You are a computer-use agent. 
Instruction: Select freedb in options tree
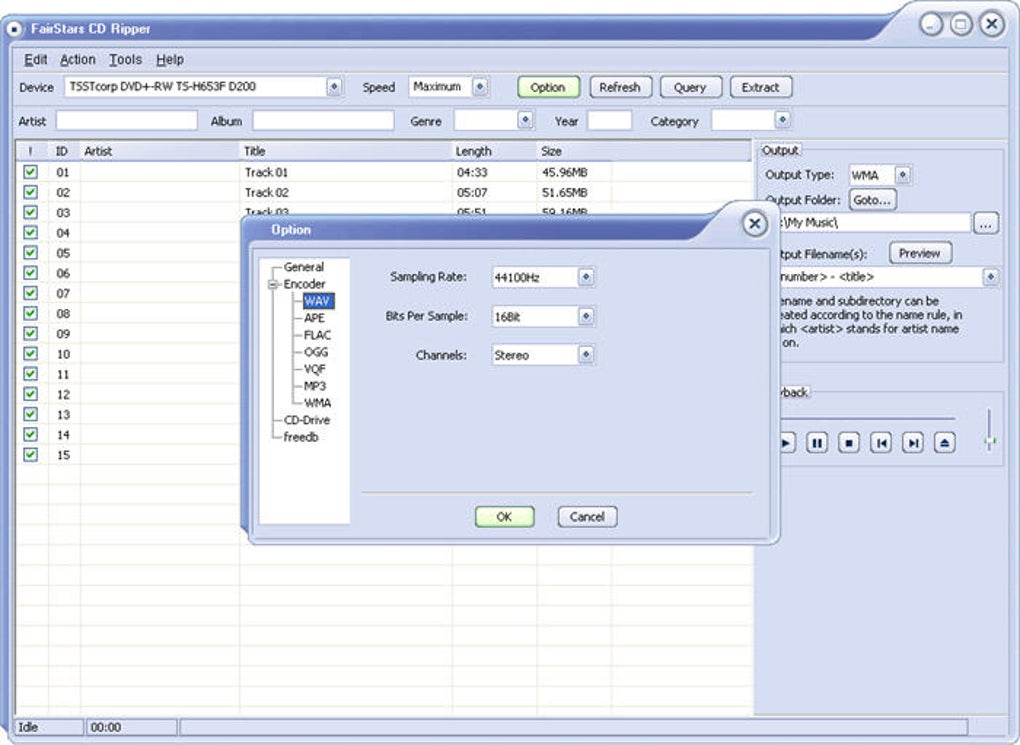(x=301, y=437)
